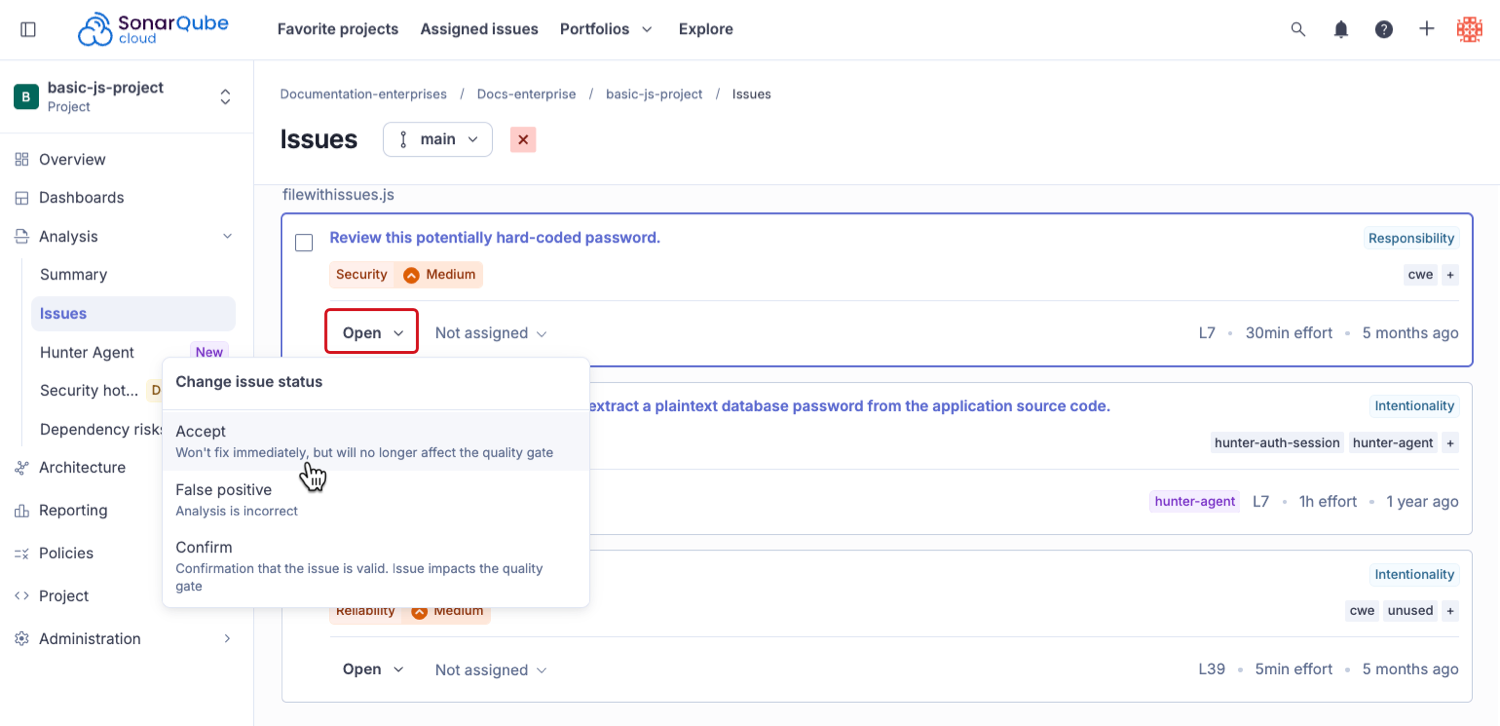1500x726 pixels.
Task: Go to Favorite projects
Action: (x=338, y=30)
